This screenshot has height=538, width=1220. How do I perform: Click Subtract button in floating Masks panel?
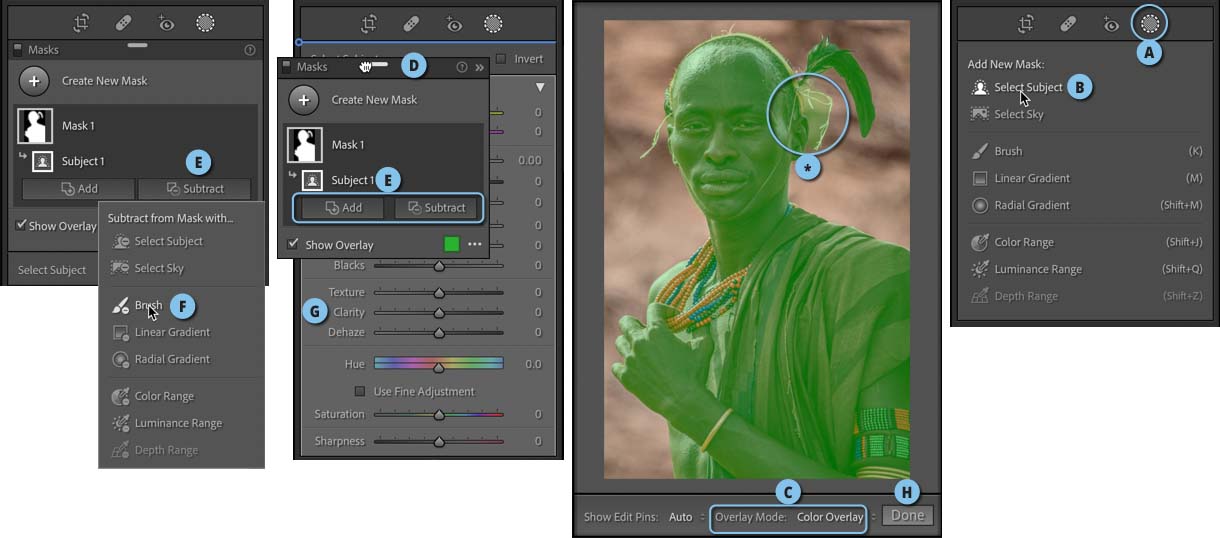coord(436,207)
